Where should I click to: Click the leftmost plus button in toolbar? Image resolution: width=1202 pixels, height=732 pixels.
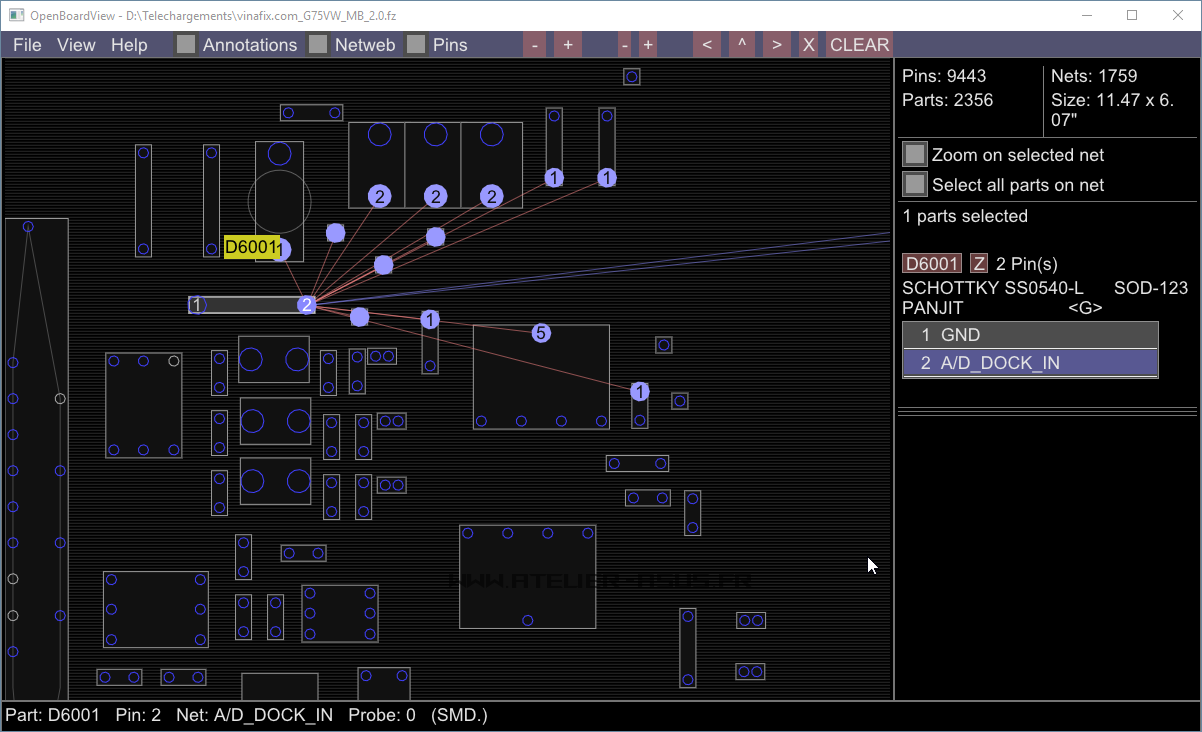point(568,45)
